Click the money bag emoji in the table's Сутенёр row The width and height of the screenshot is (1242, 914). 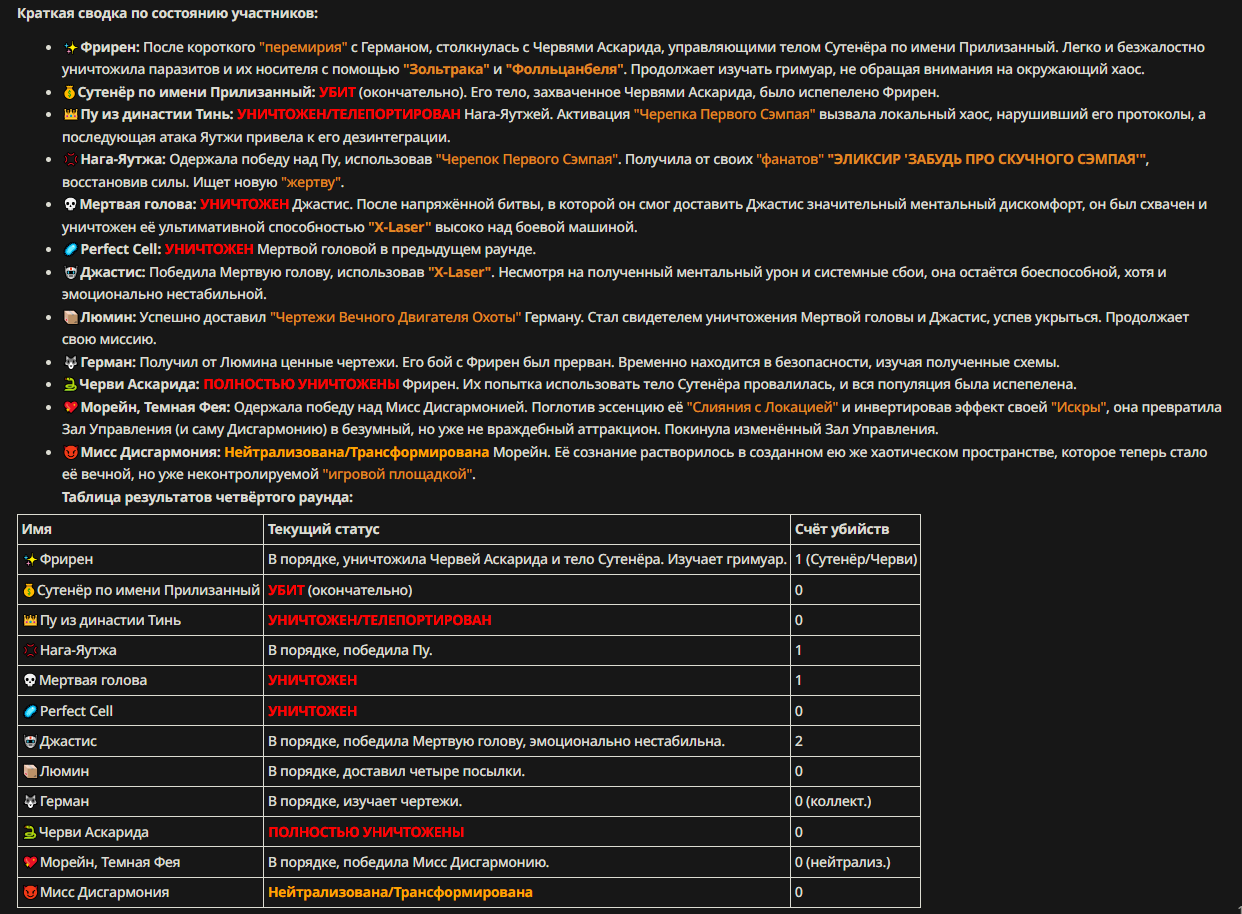tap(29, 591)
